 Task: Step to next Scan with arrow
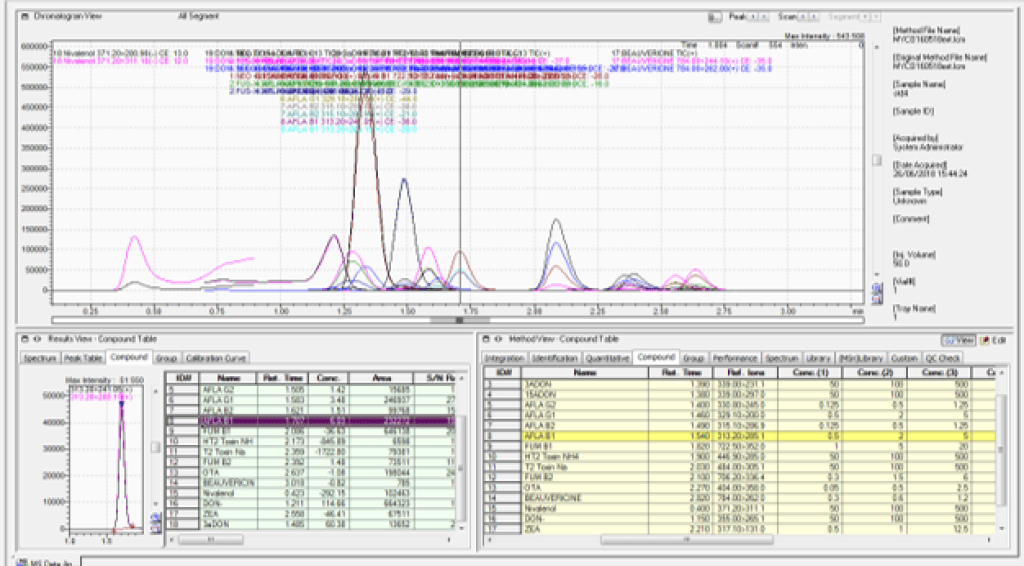(813, 16)
